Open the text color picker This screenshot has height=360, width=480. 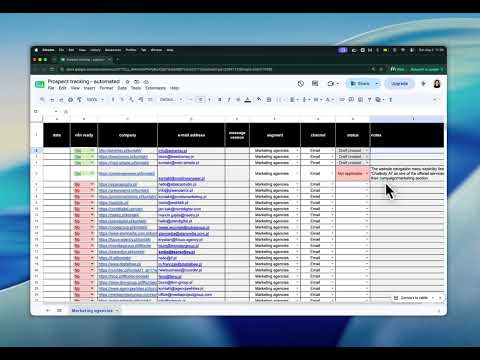pos(248,100)
